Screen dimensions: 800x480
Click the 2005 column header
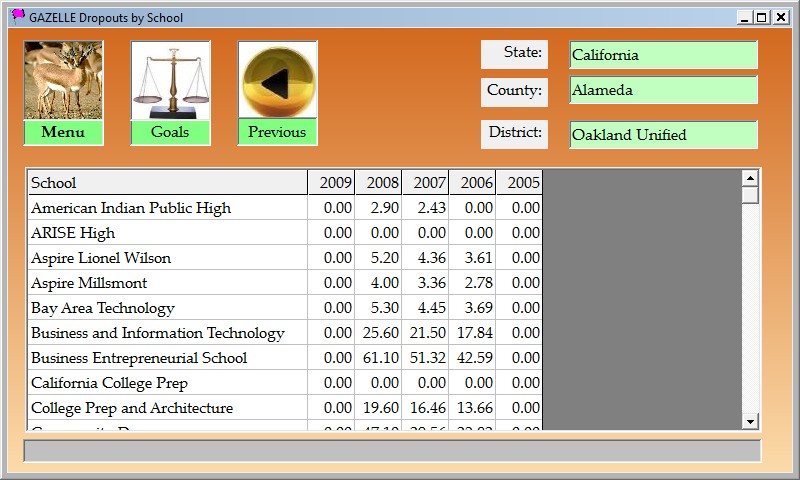[x=520, y=183]
